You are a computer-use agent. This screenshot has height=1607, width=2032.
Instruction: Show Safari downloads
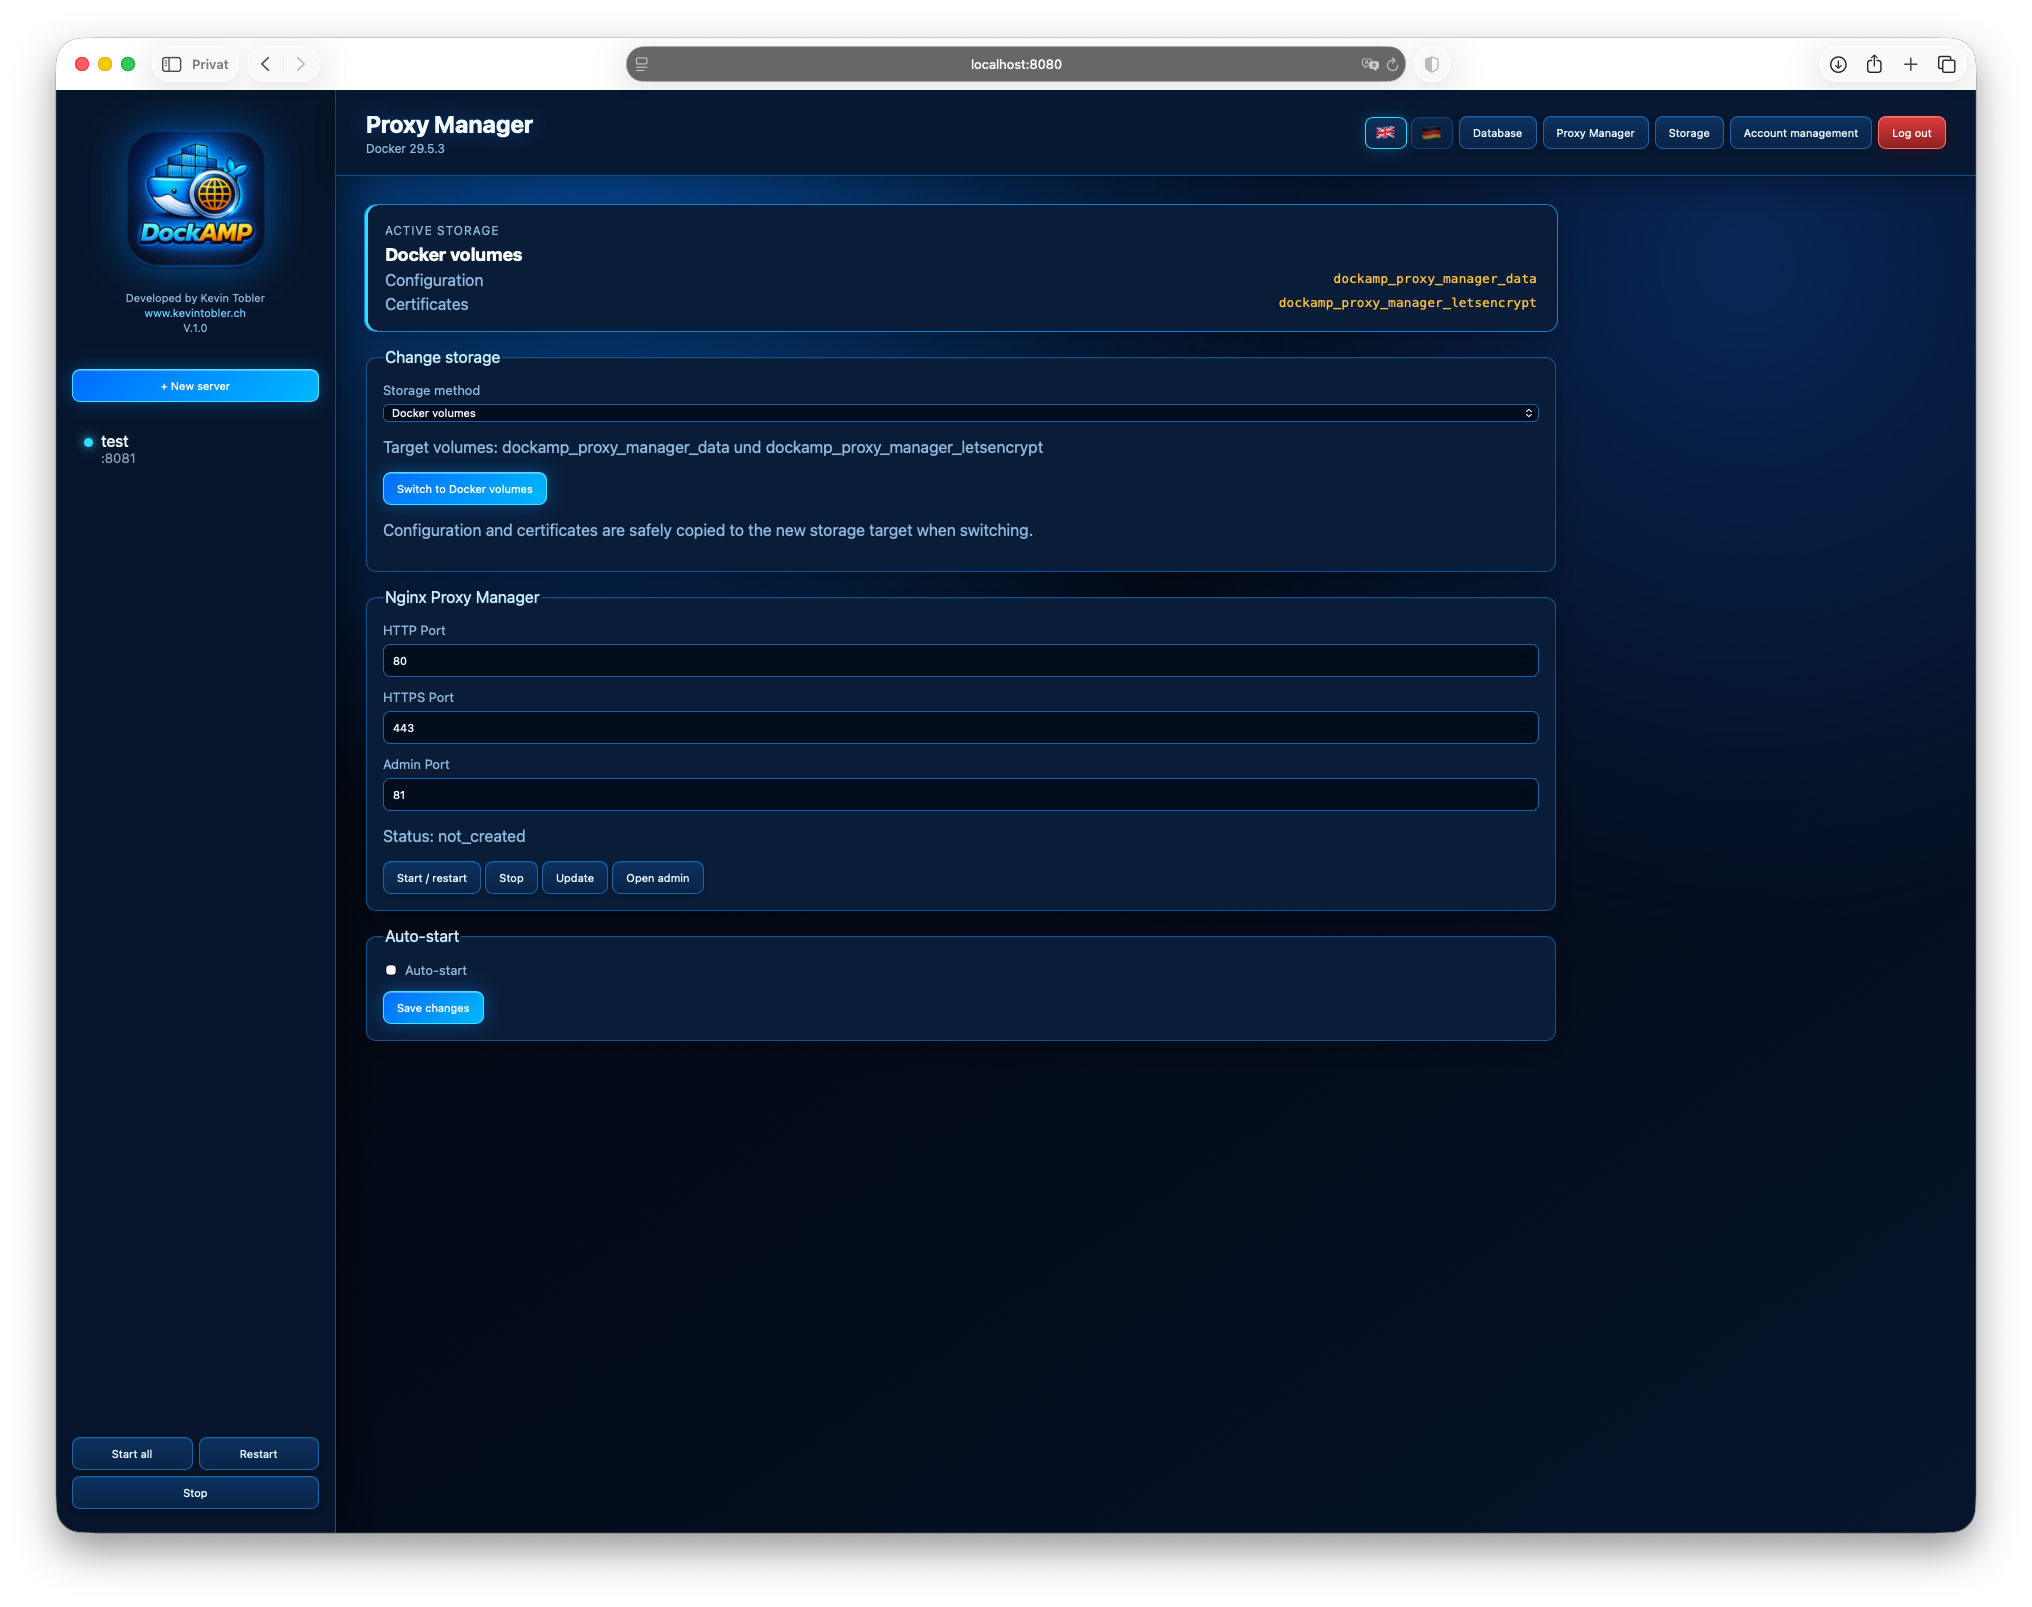[x=1838, y=64]
